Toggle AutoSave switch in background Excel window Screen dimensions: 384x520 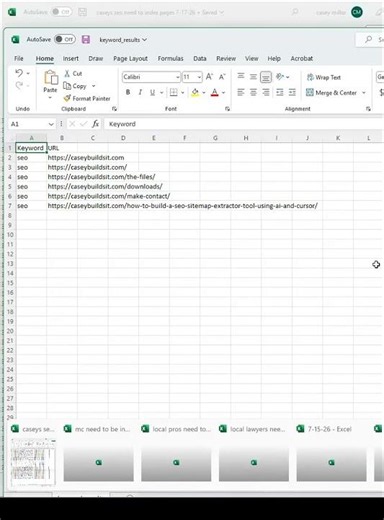[x=61, y=12]
